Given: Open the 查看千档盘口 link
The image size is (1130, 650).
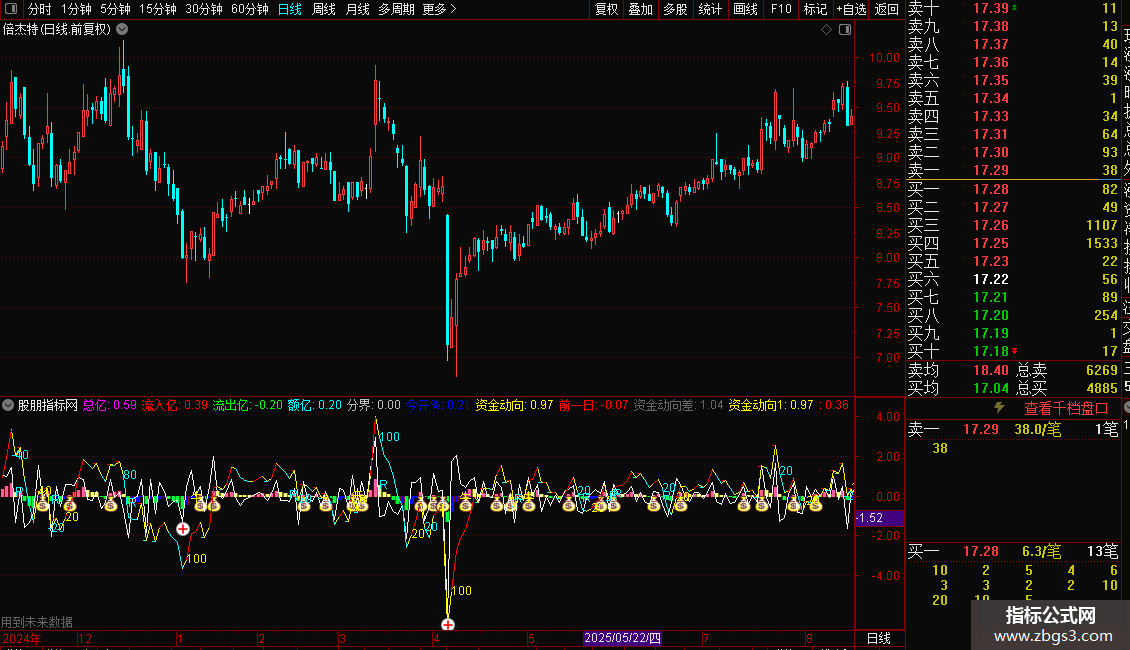Looking at the screenshot, I should pos(1066,408).
